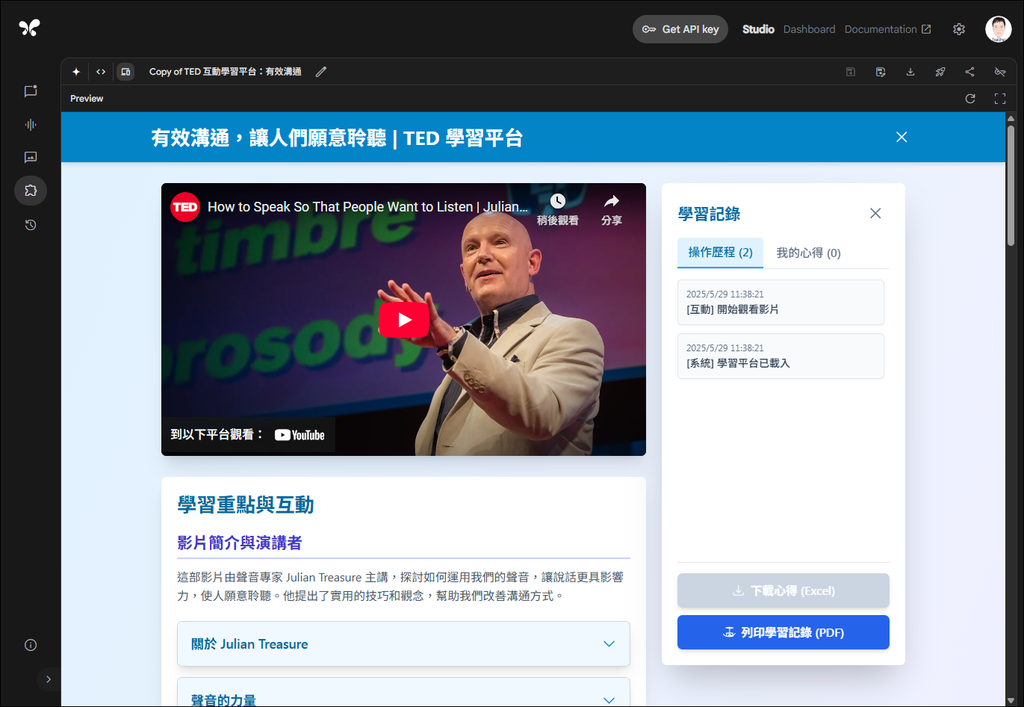Open the video title How to Speak link
The image size is (1024, 707).
pos(368,207)
